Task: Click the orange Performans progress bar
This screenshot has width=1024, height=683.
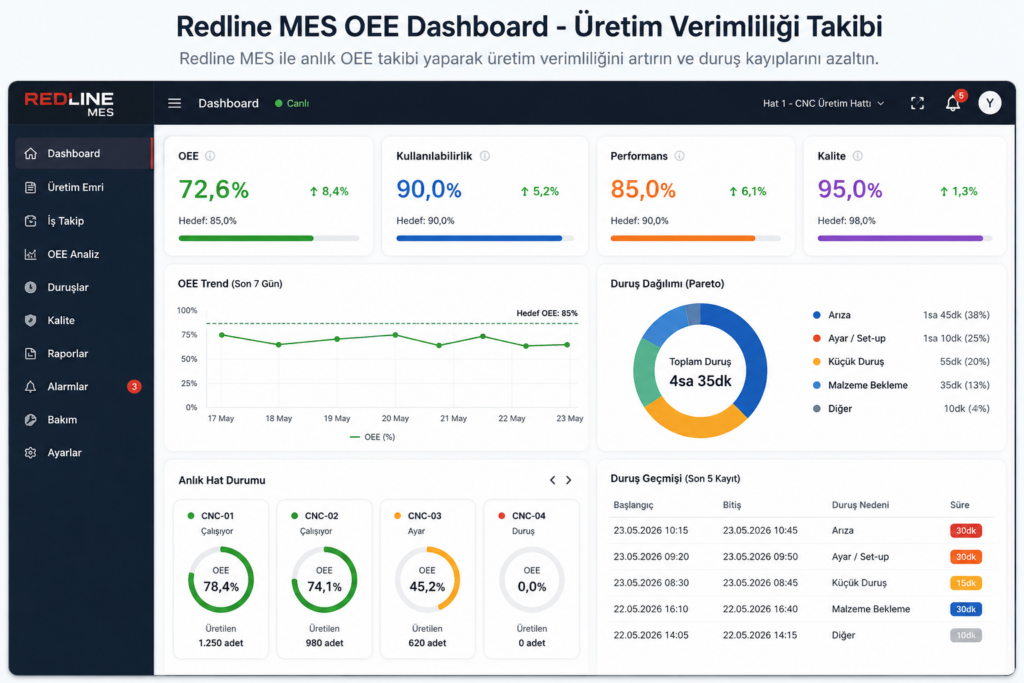Action: click(x=695, y=238)
